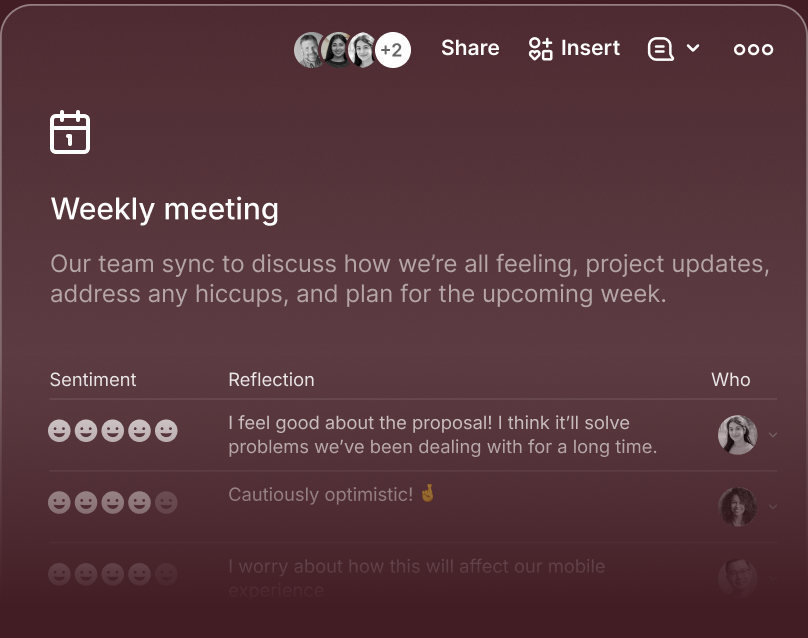Select the last smiley on the third sentiment row
This screenshot has height=638, width=808.
164,574
